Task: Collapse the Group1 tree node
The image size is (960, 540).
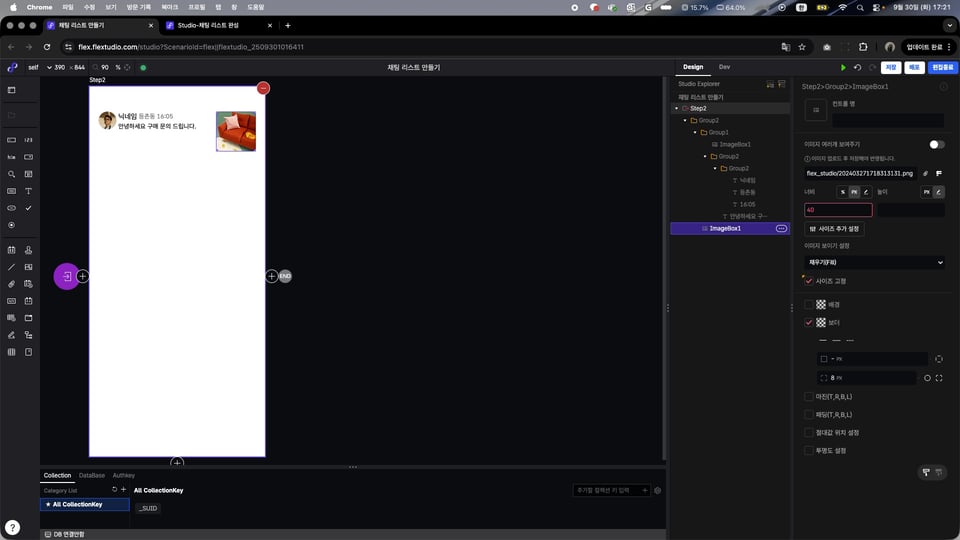Action: pos(695,132)
